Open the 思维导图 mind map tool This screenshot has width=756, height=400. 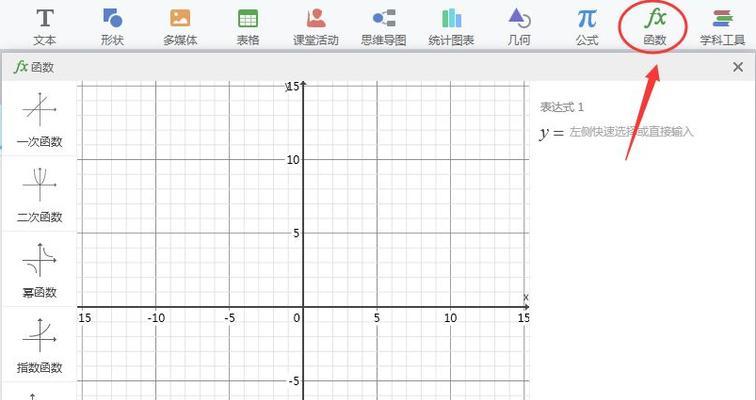point(384,27)
